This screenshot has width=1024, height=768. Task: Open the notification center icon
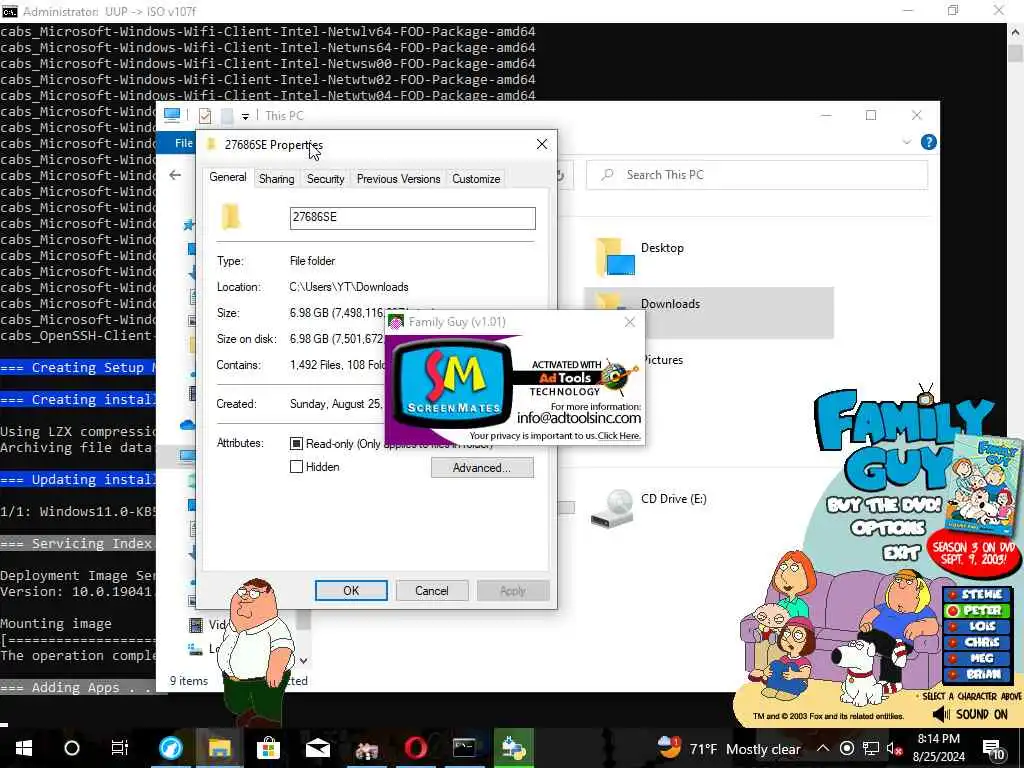pos(994,748)
